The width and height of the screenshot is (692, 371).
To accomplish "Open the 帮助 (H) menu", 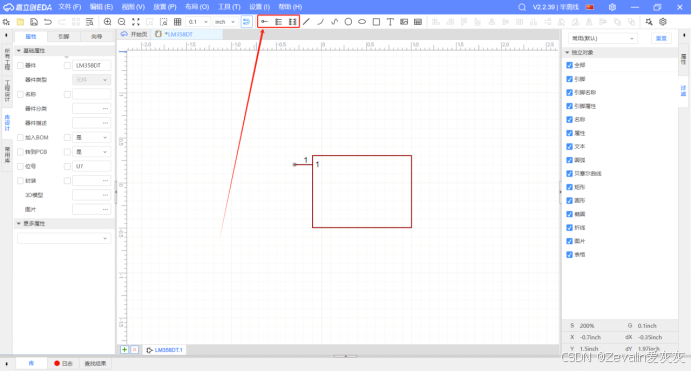I will (x=290, y=7).
